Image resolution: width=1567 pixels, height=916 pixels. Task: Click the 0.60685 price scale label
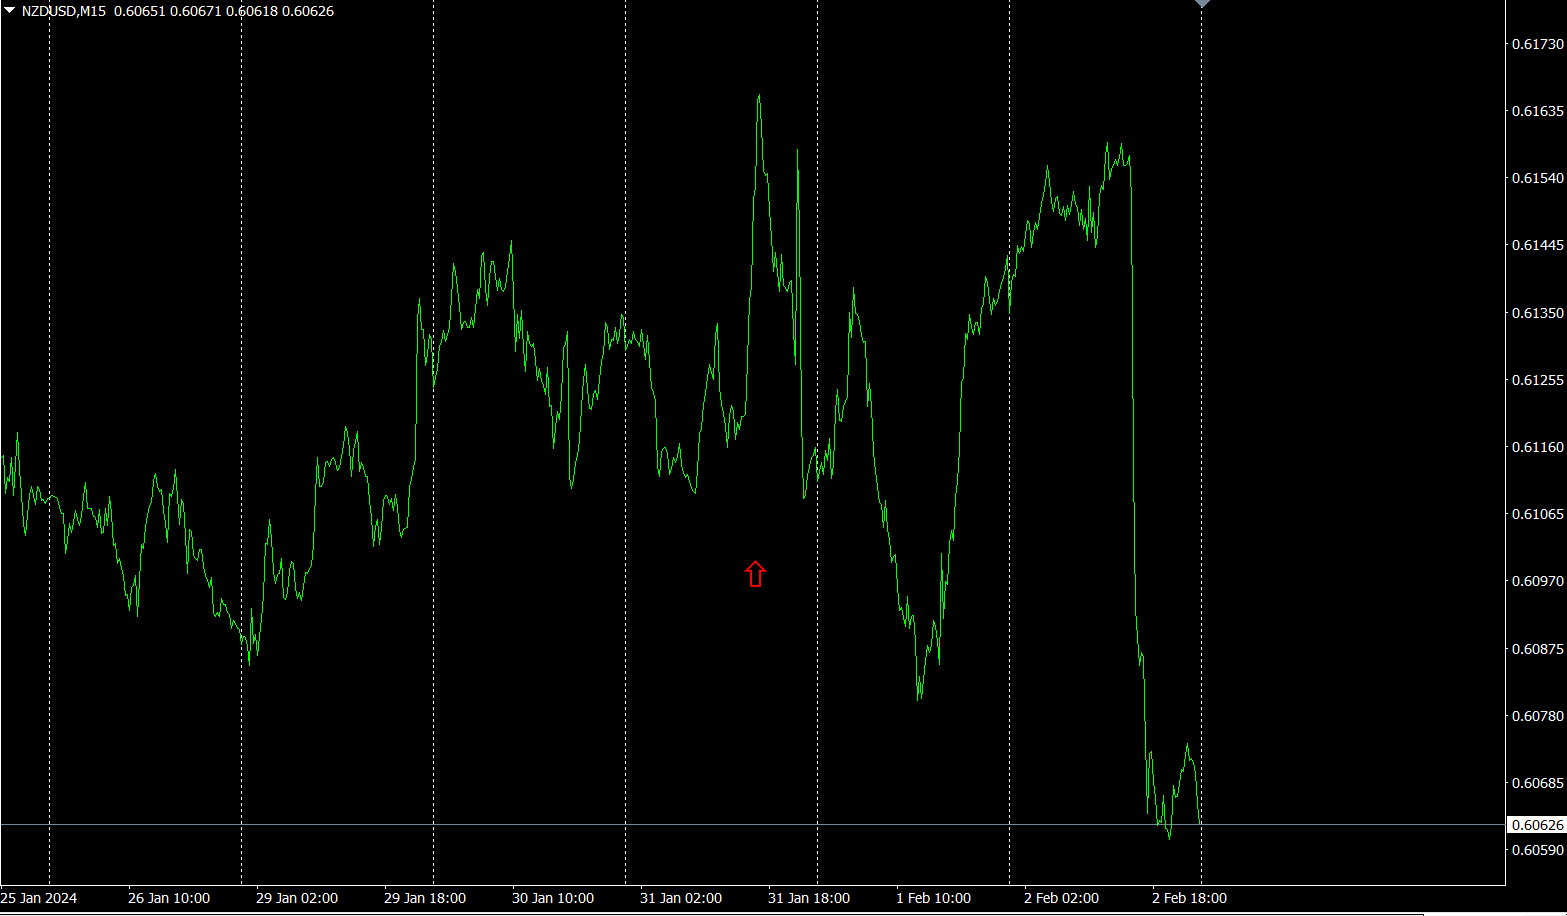(x=1537, y=783)
